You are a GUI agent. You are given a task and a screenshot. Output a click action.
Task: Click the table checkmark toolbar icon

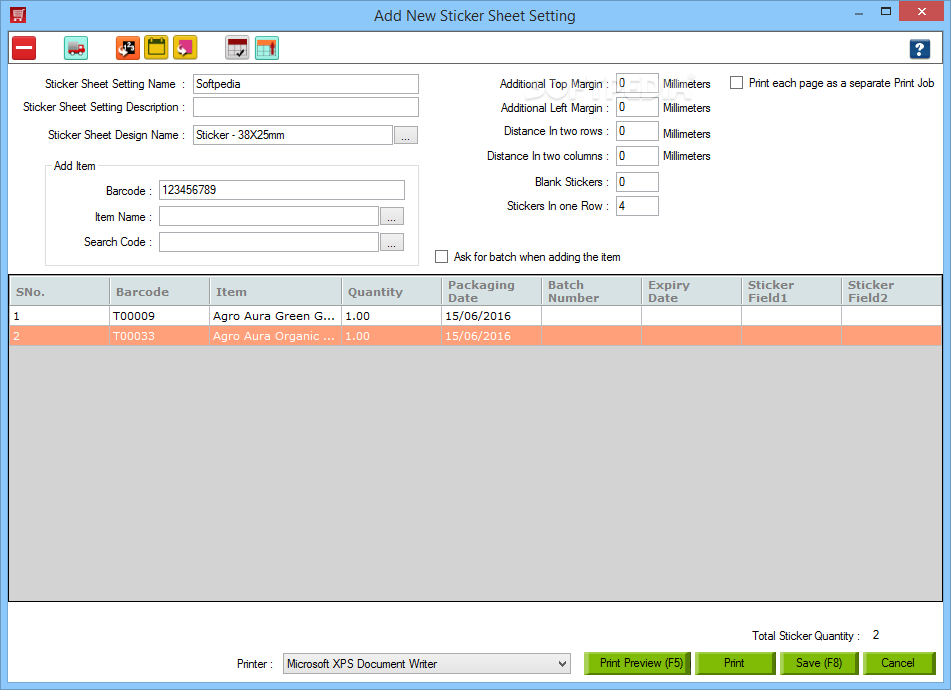point(237,48)
